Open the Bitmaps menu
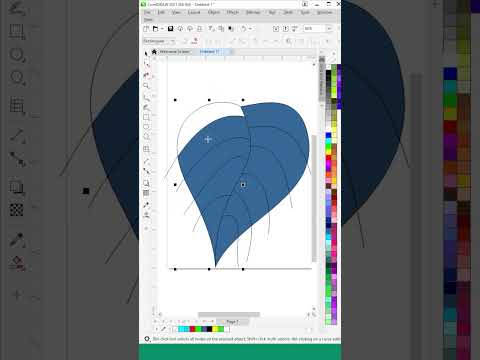Image resolution: width=480 pixels, height=360 pixels. click(x=253, y=12)
